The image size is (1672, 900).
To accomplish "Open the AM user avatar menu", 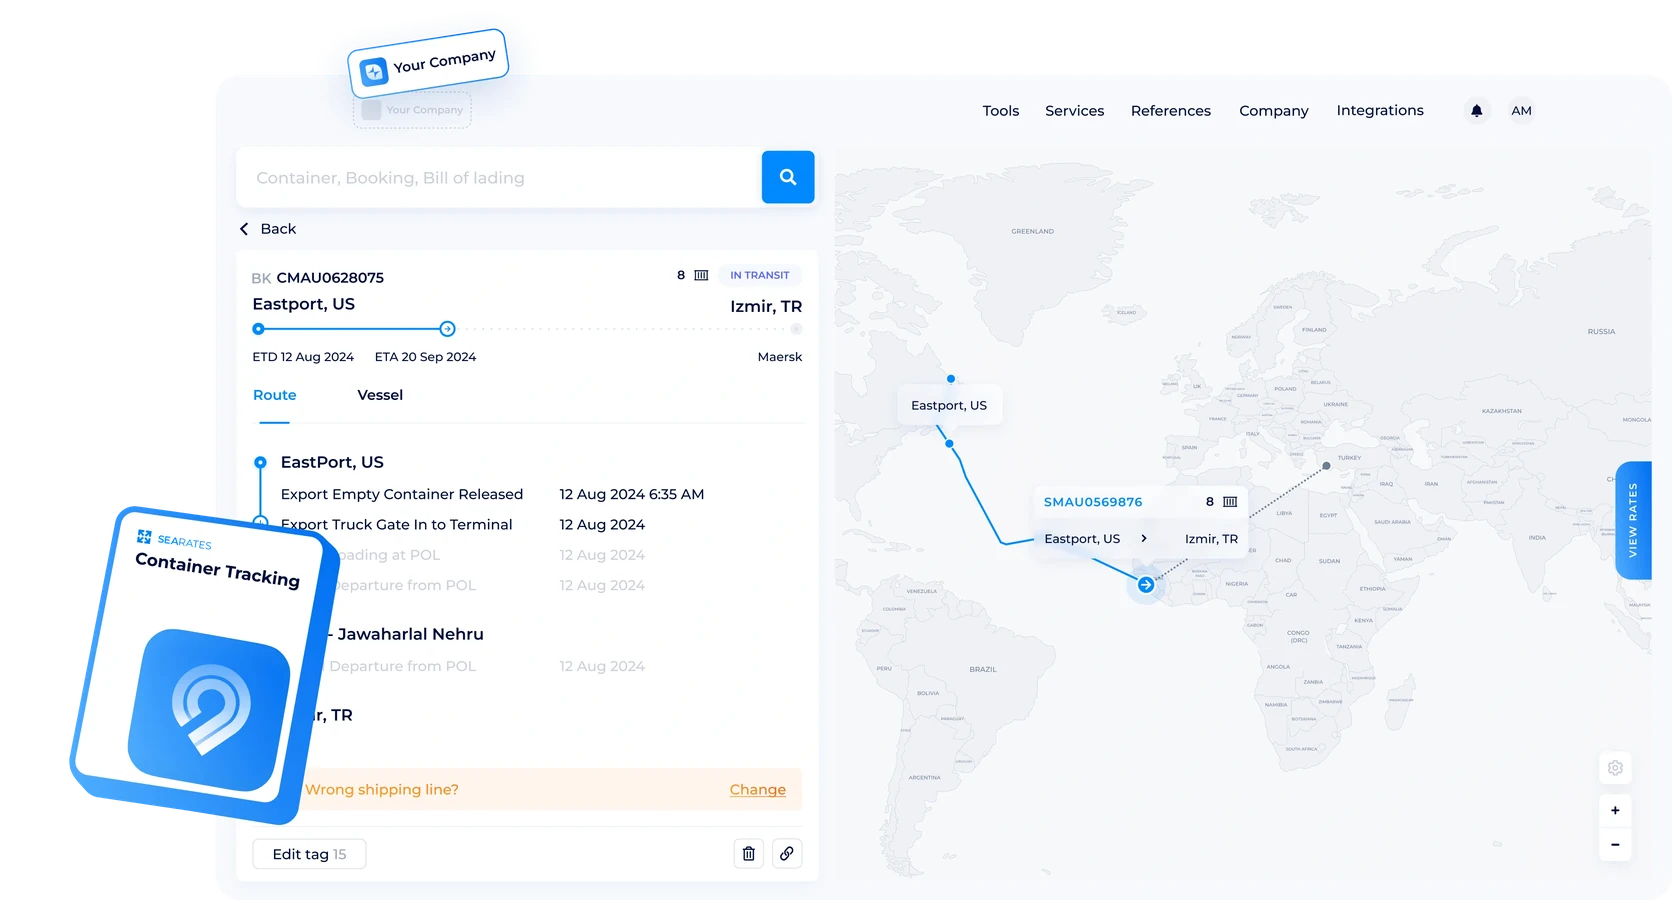I will pos(1521,111).
